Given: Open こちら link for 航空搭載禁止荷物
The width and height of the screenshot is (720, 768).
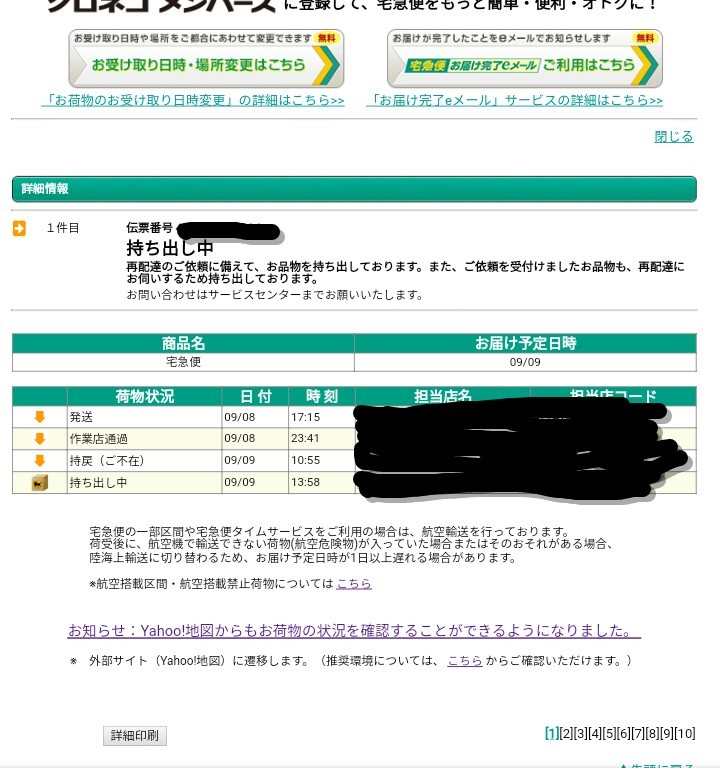Looking at the screenshot, I should tap(354, 583).
